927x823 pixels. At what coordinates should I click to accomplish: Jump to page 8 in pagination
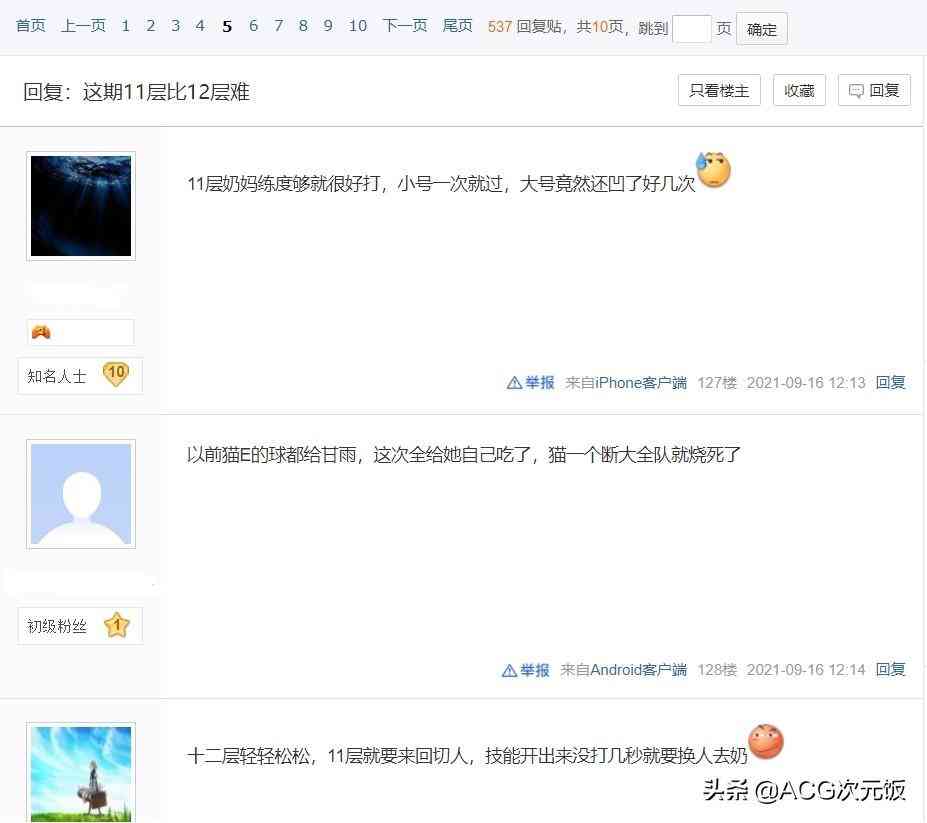coord(303,26)
